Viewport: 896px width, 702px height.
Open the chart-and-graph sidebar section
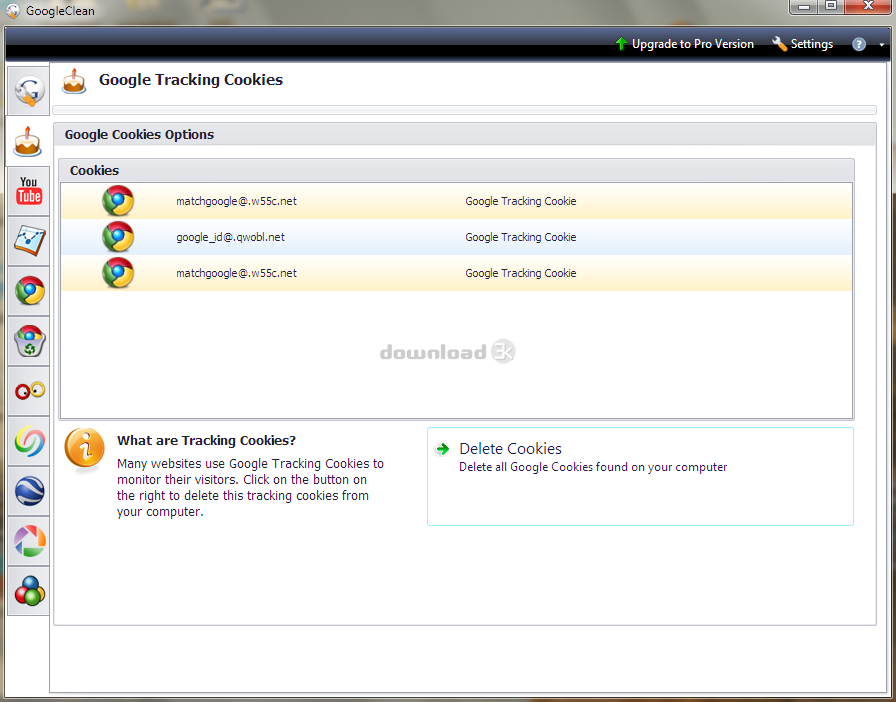click(29, 241)
